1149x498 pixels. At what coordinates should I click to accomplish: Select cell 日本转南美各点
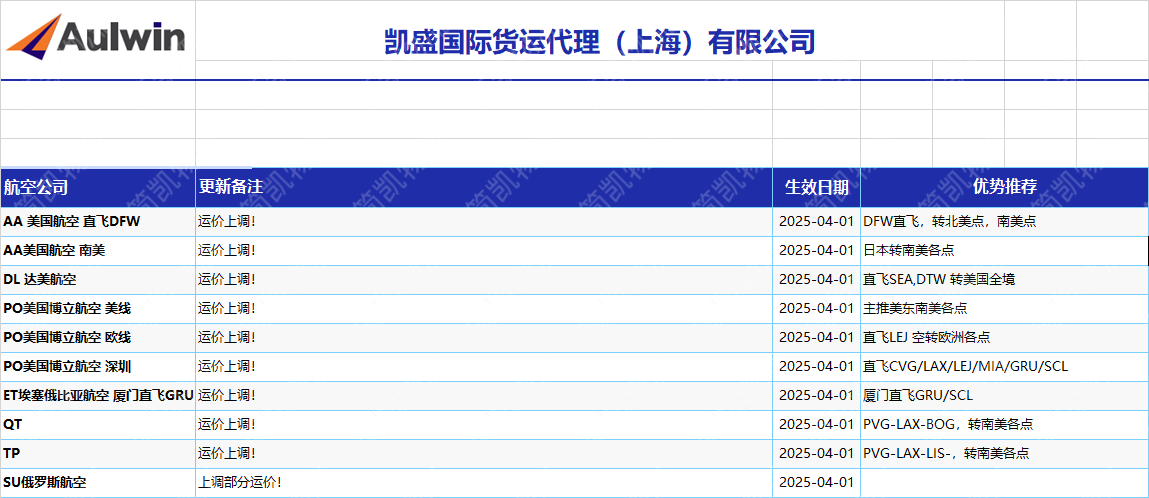(1005, 251)
